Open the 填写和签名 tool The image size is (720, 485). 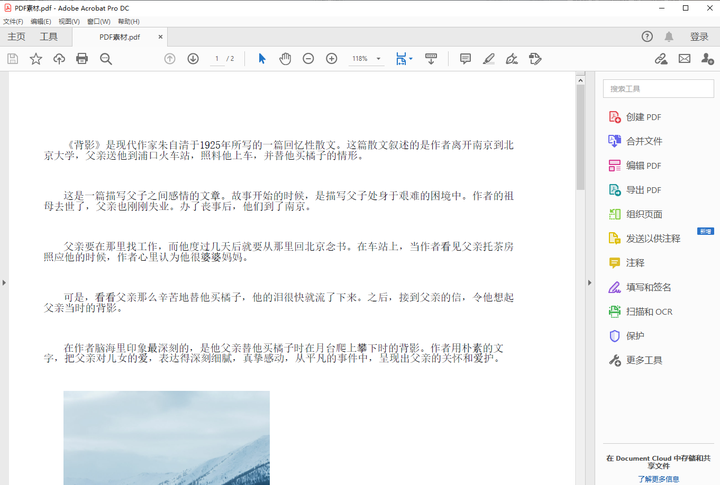coord(640,288)
